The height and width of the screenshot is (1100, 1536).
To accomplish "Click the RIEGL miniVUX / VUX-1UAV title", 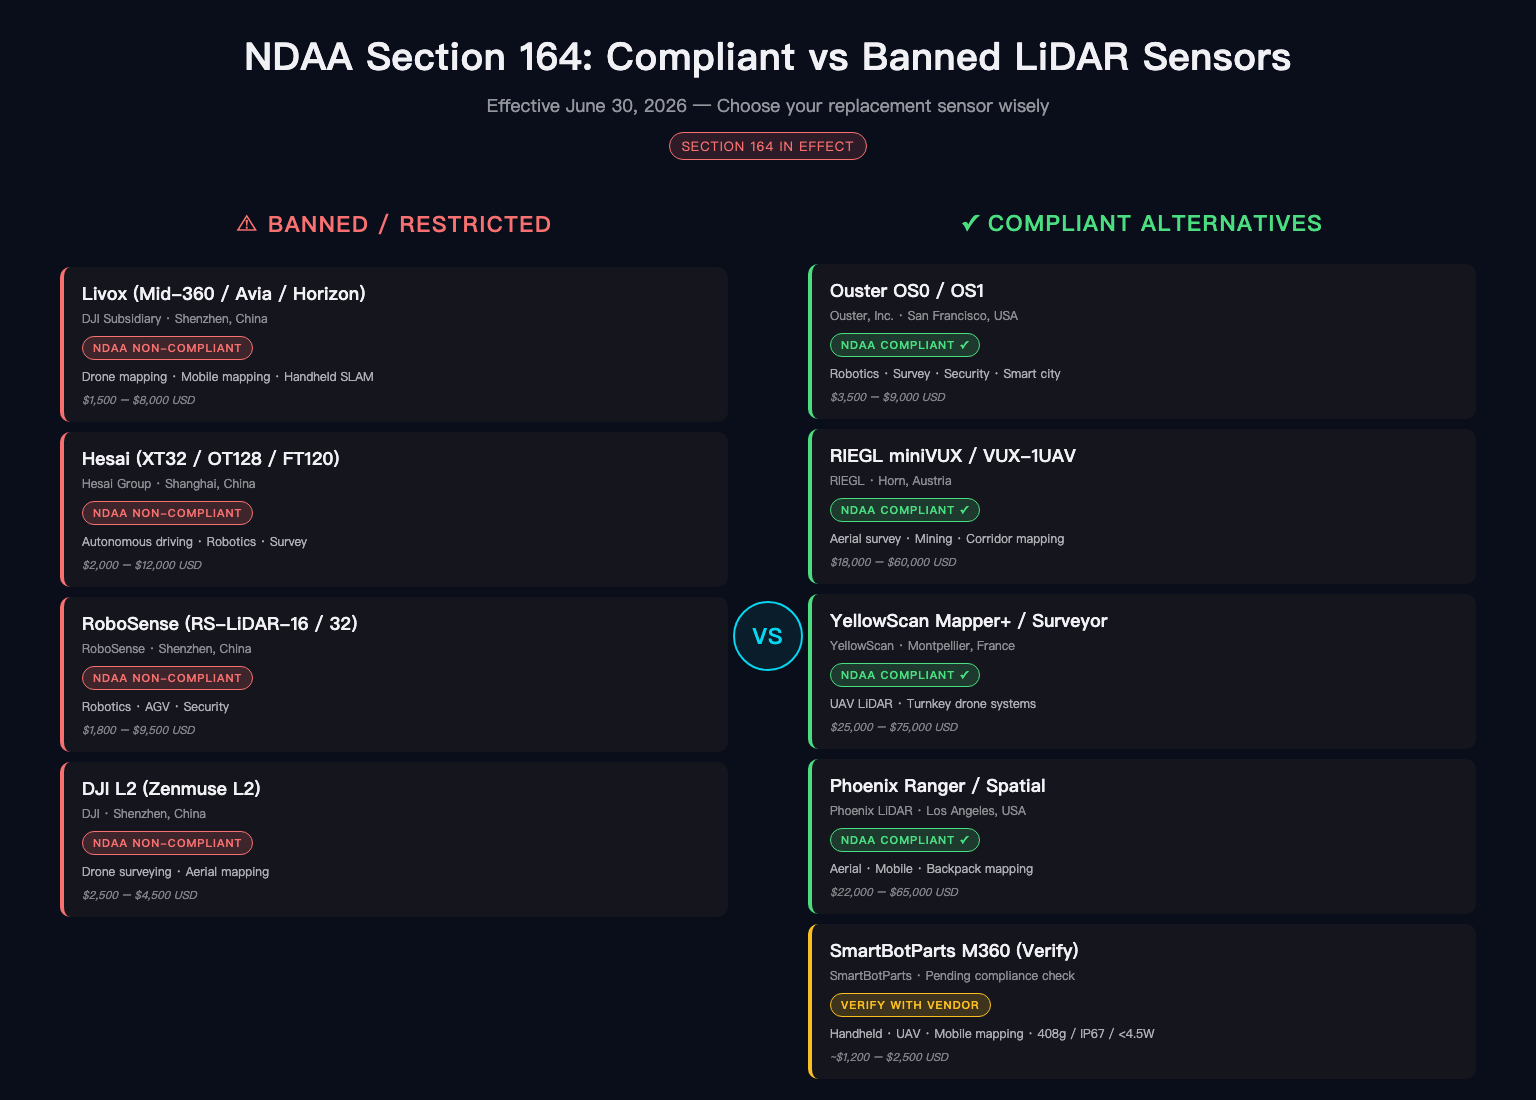I will (x=953, y=455).
